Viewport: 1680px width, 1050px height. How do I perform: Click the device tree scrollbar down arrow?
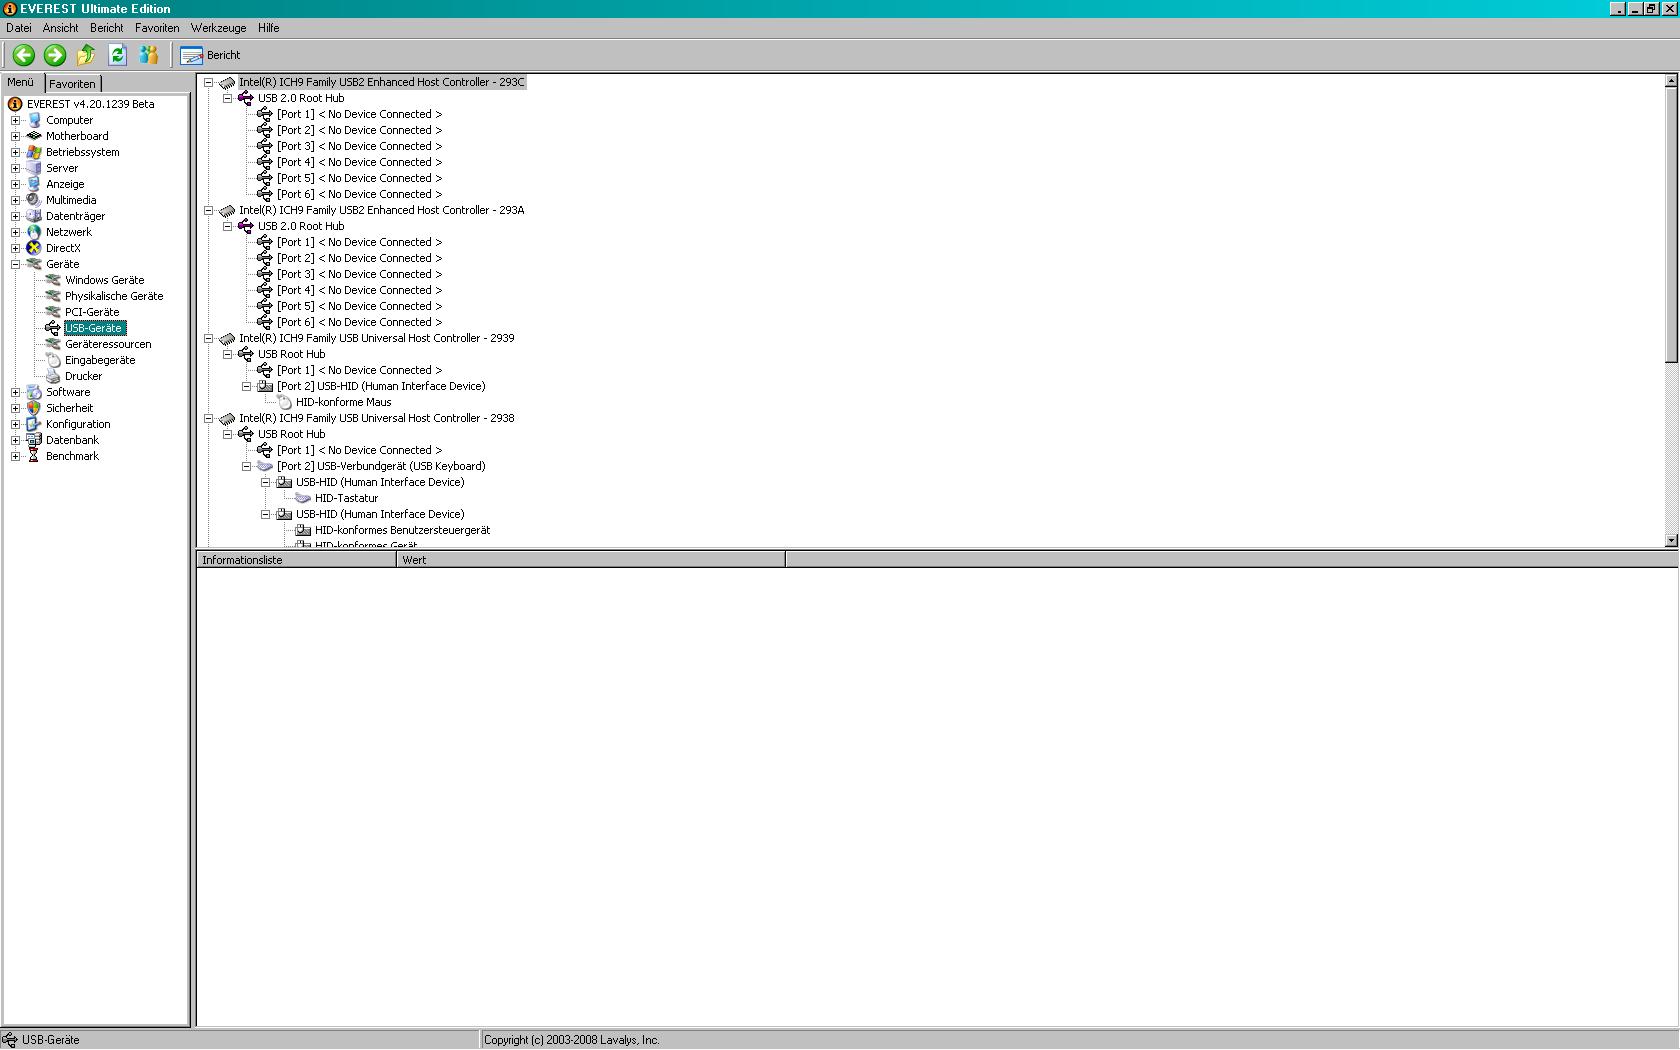click(1671, 540)
